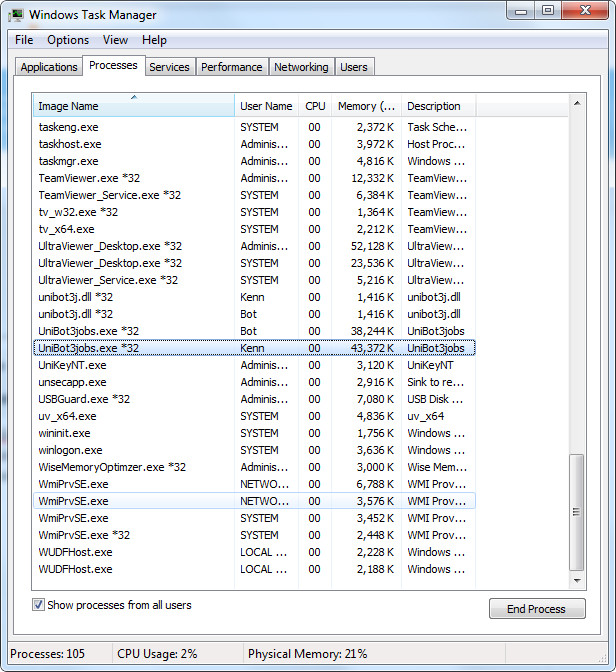616x672 pixels.
Task: Select the tv_x64.exe process row
Action: tap(254, 229)
